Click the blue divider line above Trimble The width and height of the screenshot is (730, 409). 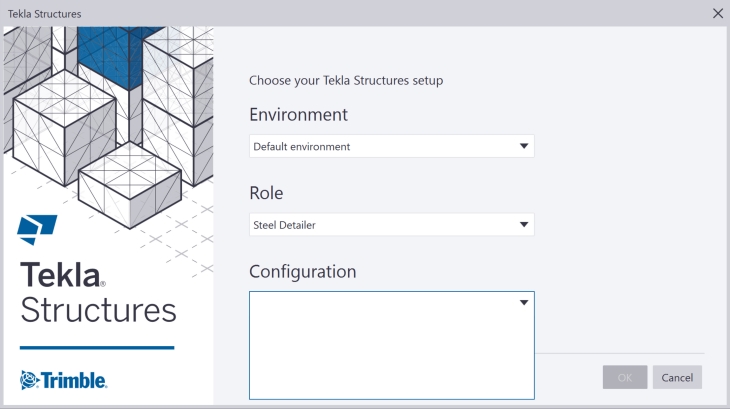coord(97,348)
